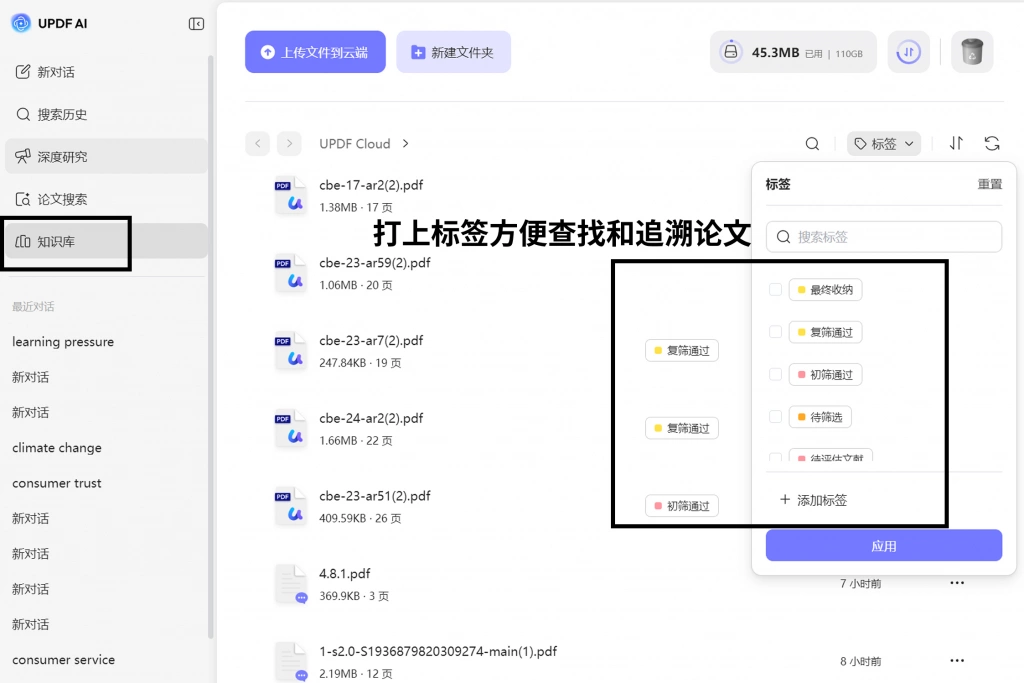
Task: Click the sort order icon
Action: click(956, 144)
